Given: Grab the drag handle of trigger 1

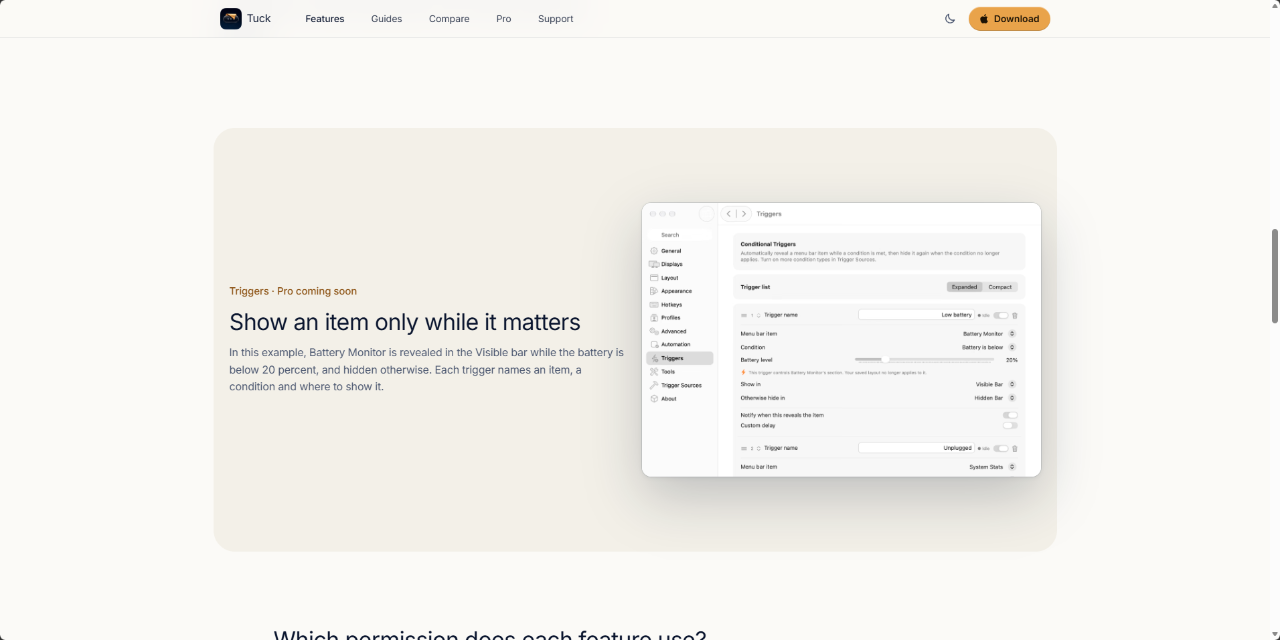Looking at the screenshot, I should pos(744,315).
